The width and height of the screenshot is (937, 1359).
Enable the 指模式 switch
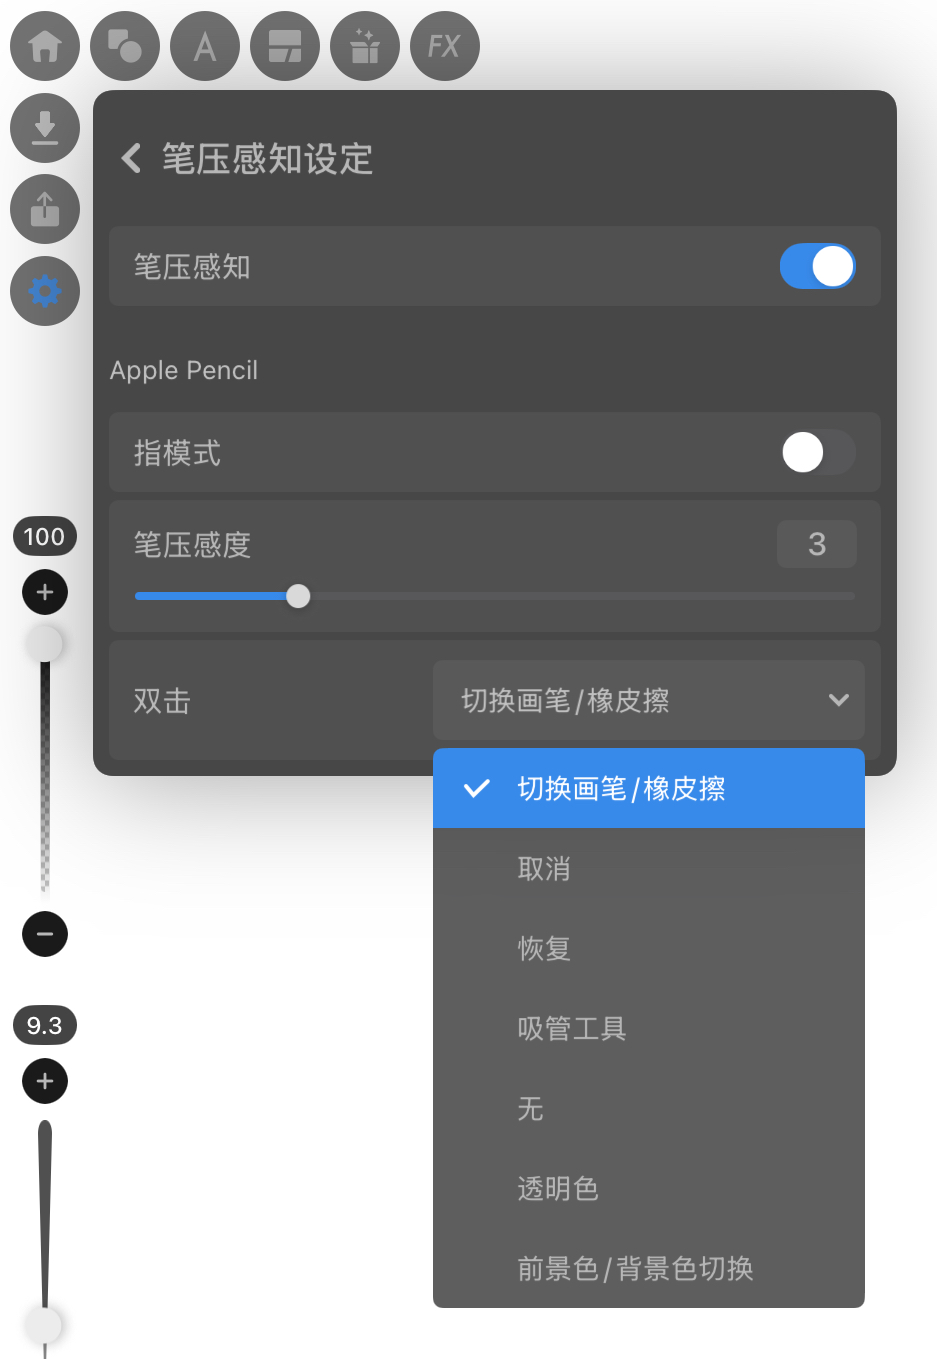817,452
